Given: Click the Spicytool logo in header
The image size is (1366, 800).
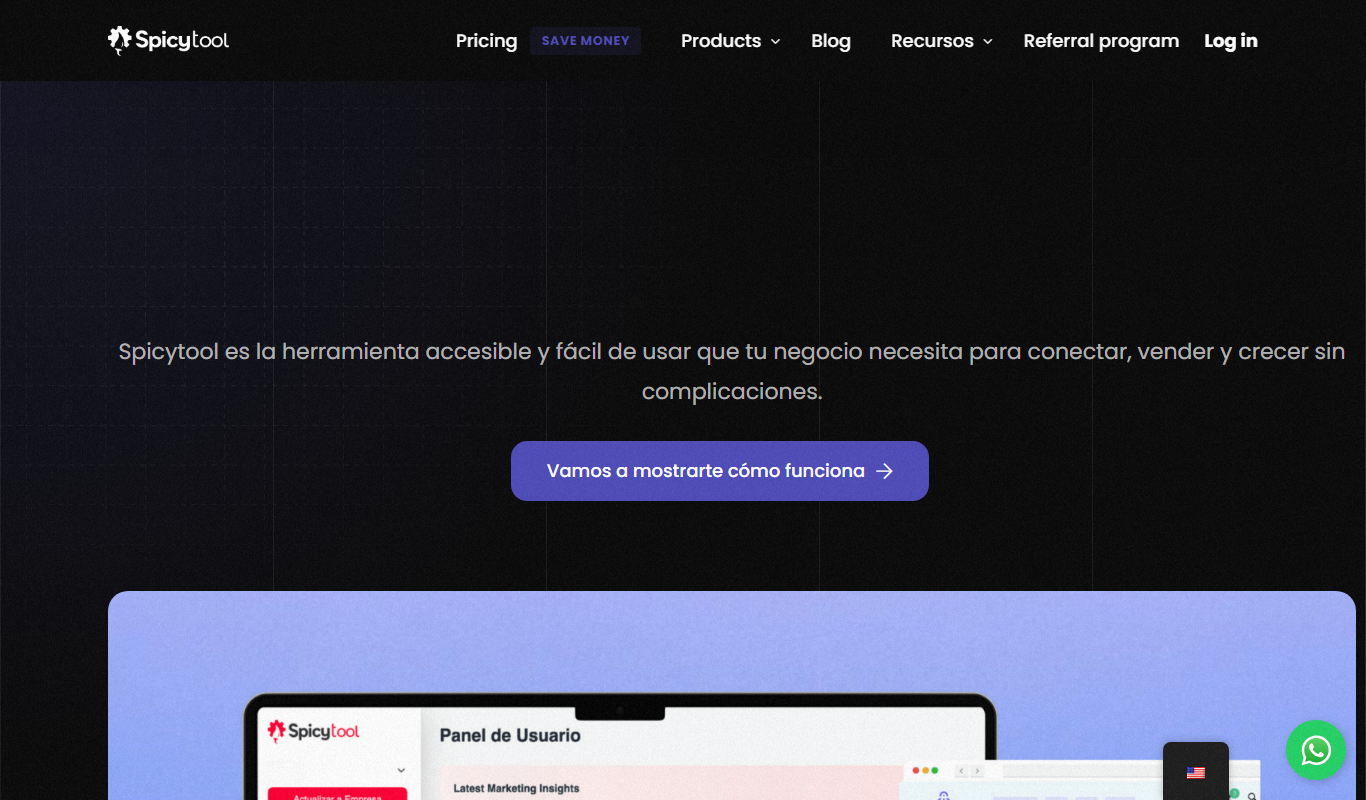Looking at the screenshot, I should click(x=169, y=40).
